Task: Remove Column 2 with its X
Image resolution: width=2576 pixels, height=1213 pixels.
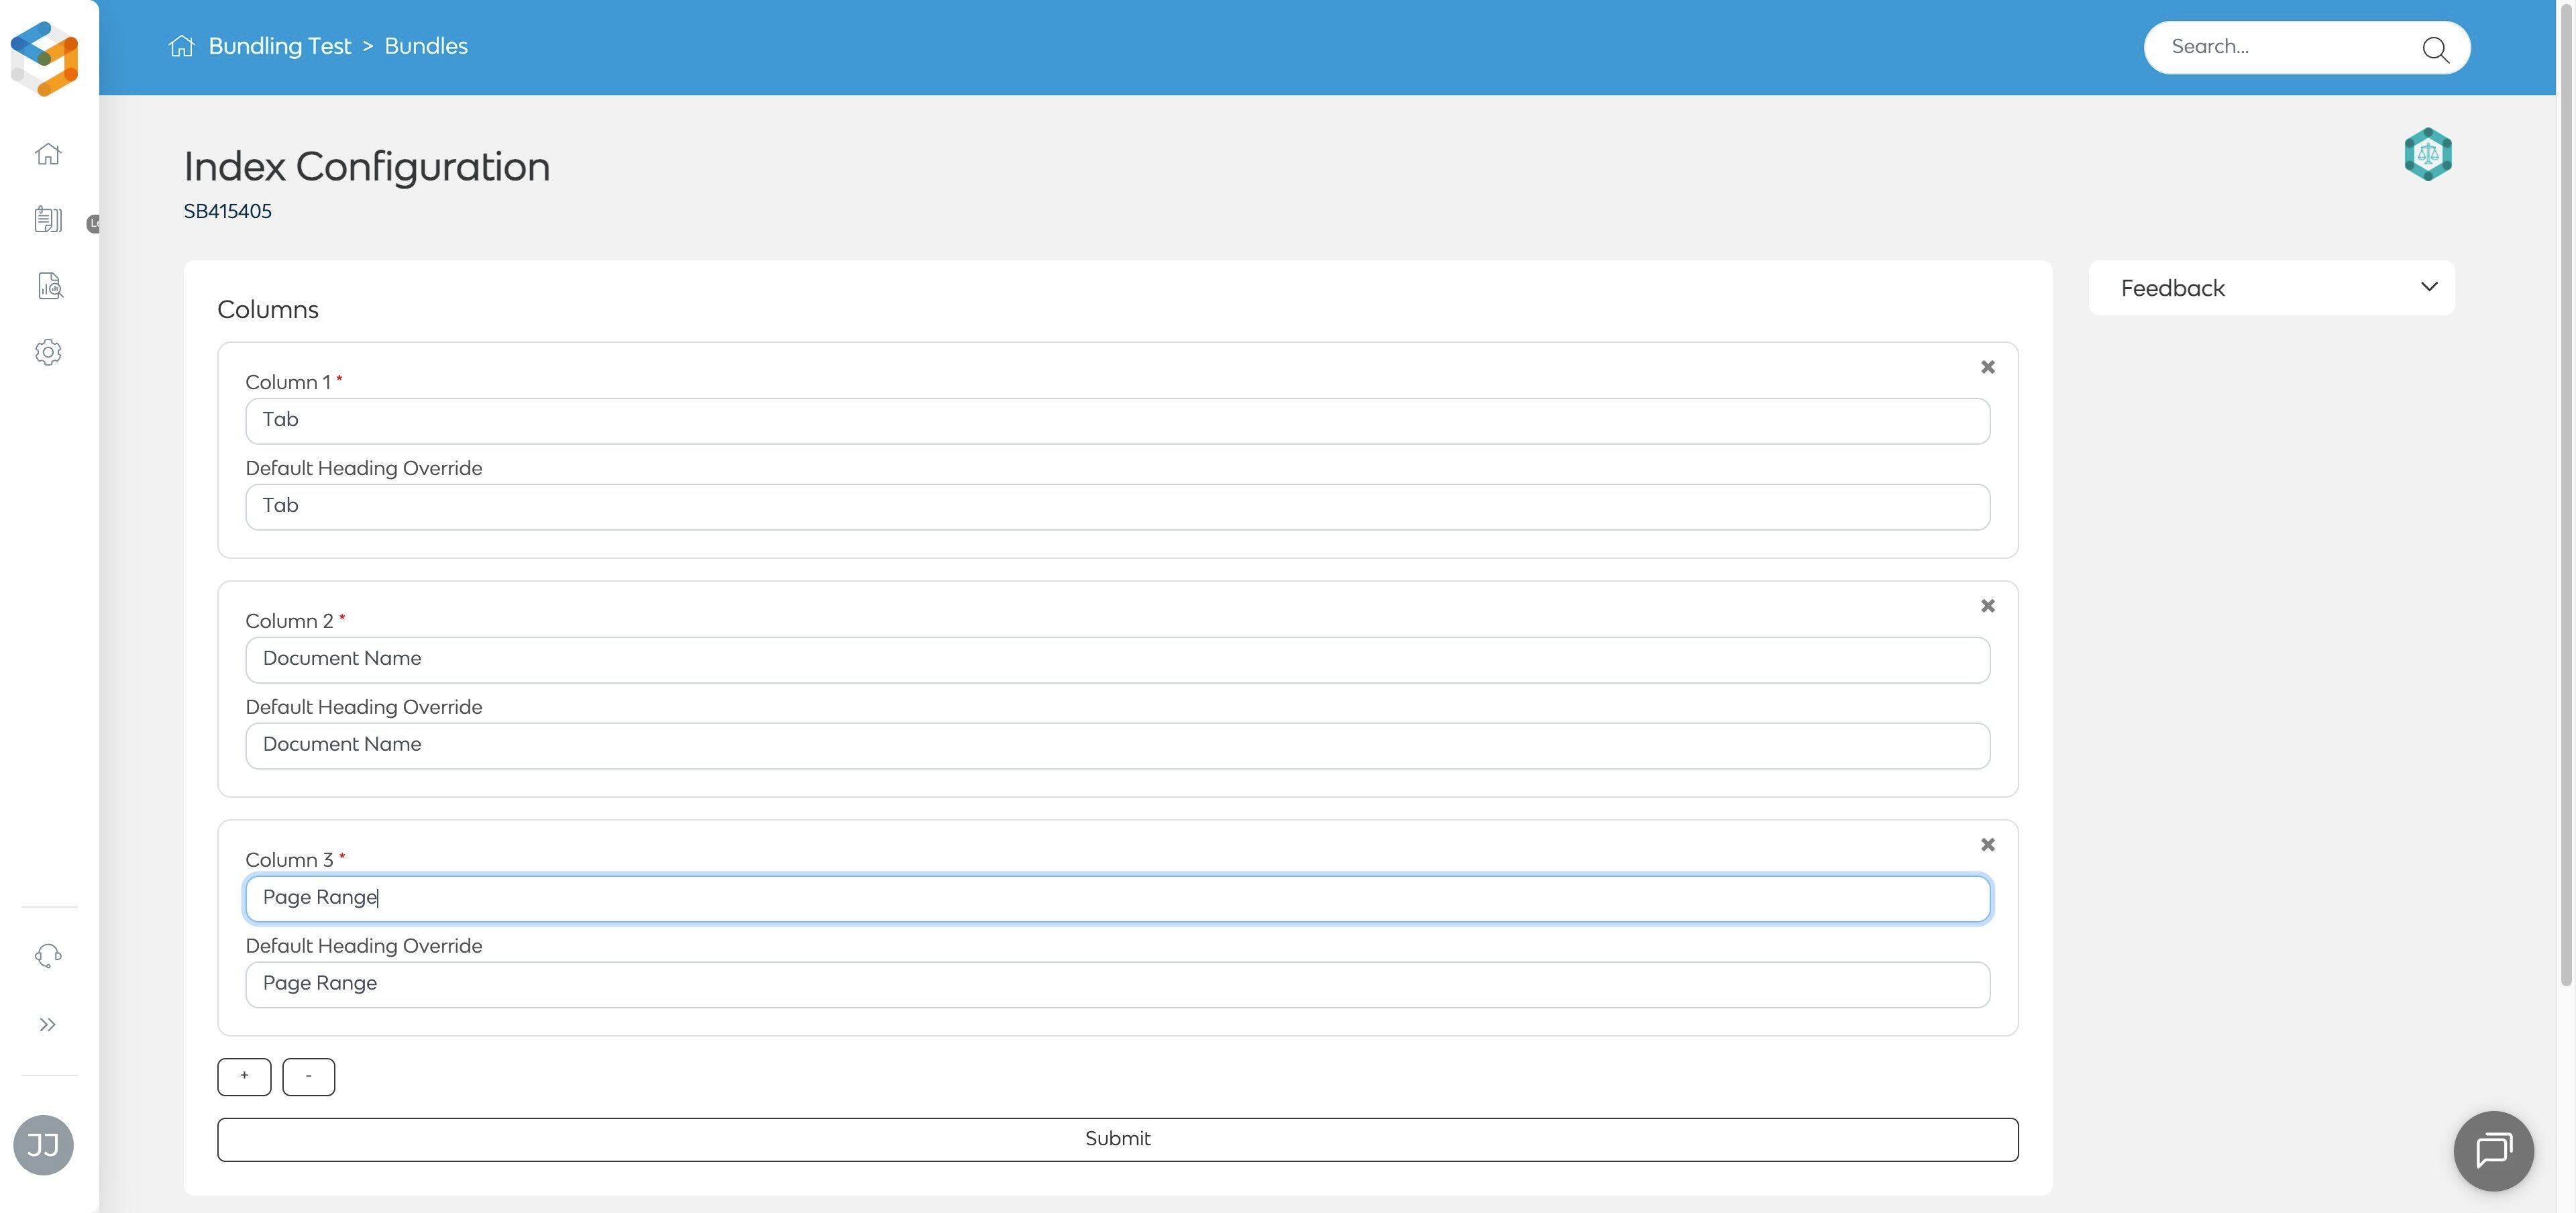Action: [x=1987, y=606]
